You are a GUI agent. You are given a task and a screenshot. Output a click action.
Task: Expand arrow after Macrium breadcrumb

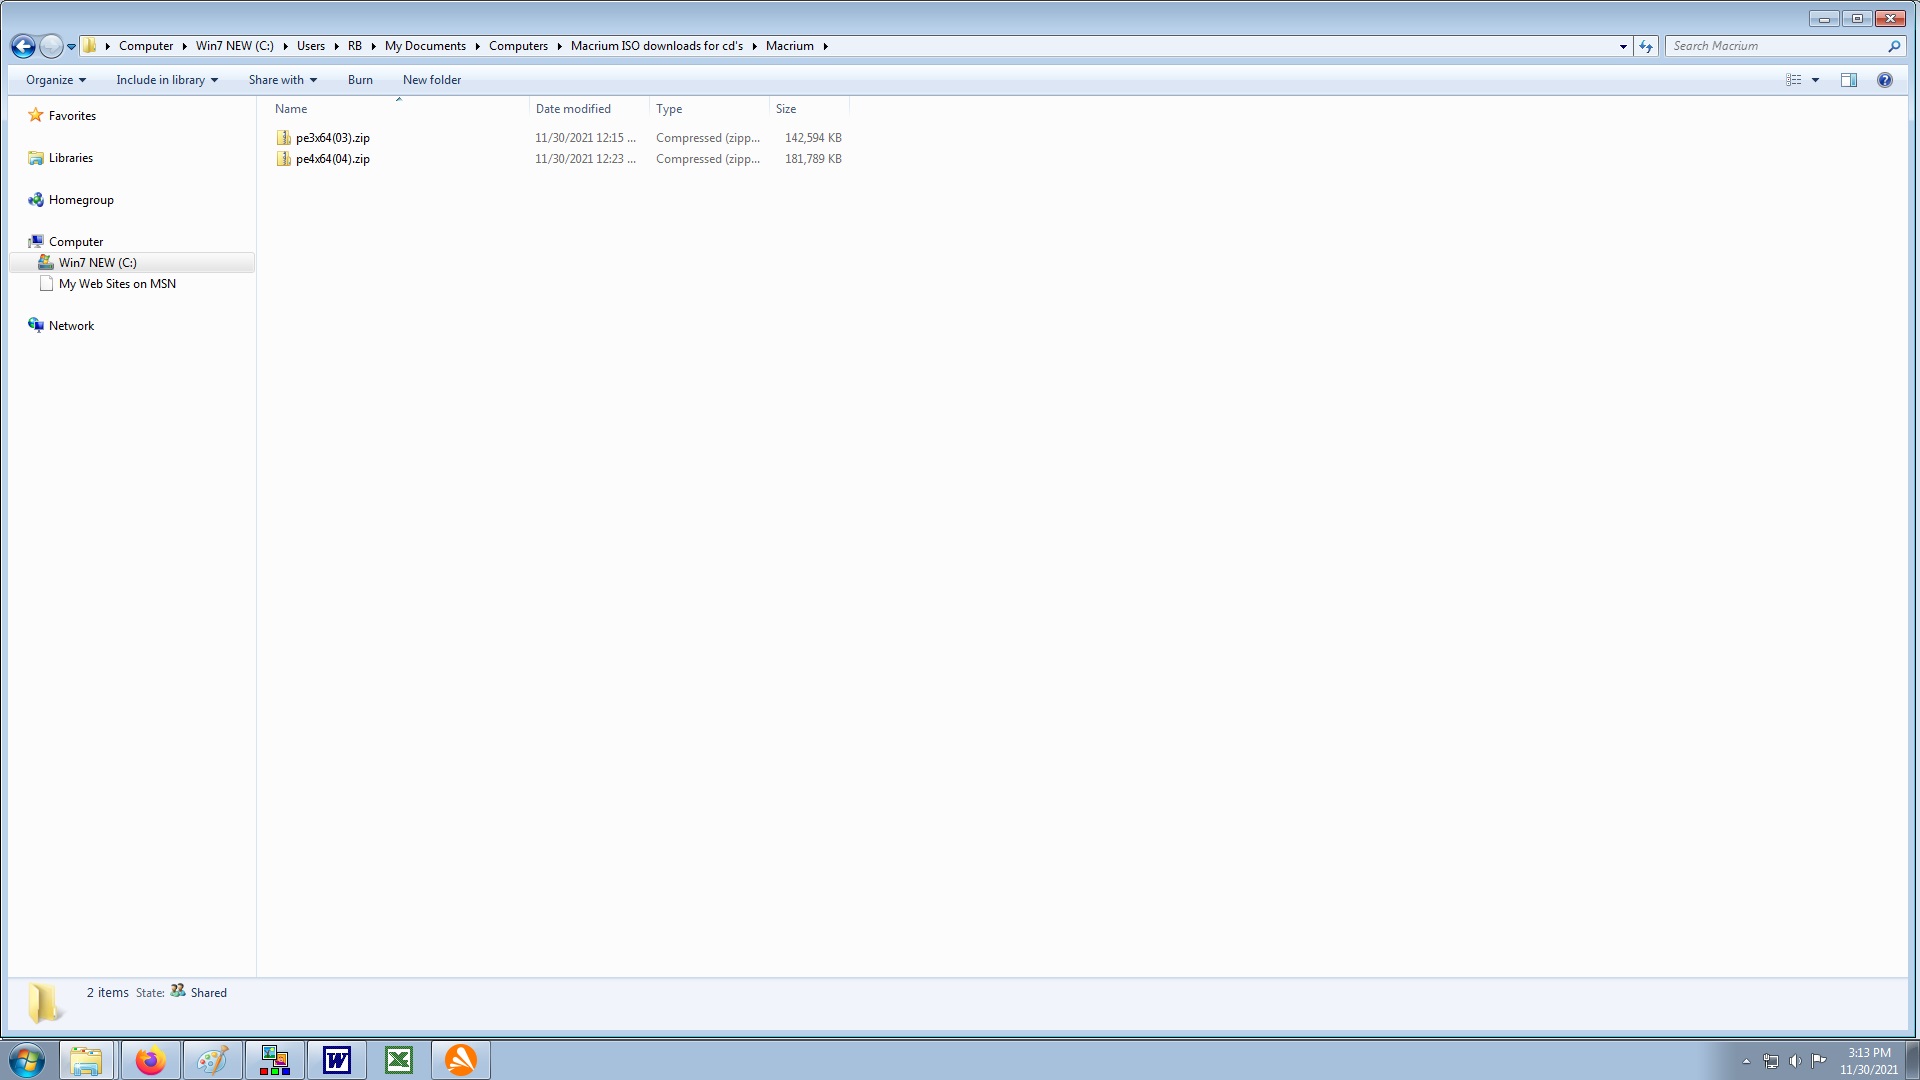825,46
